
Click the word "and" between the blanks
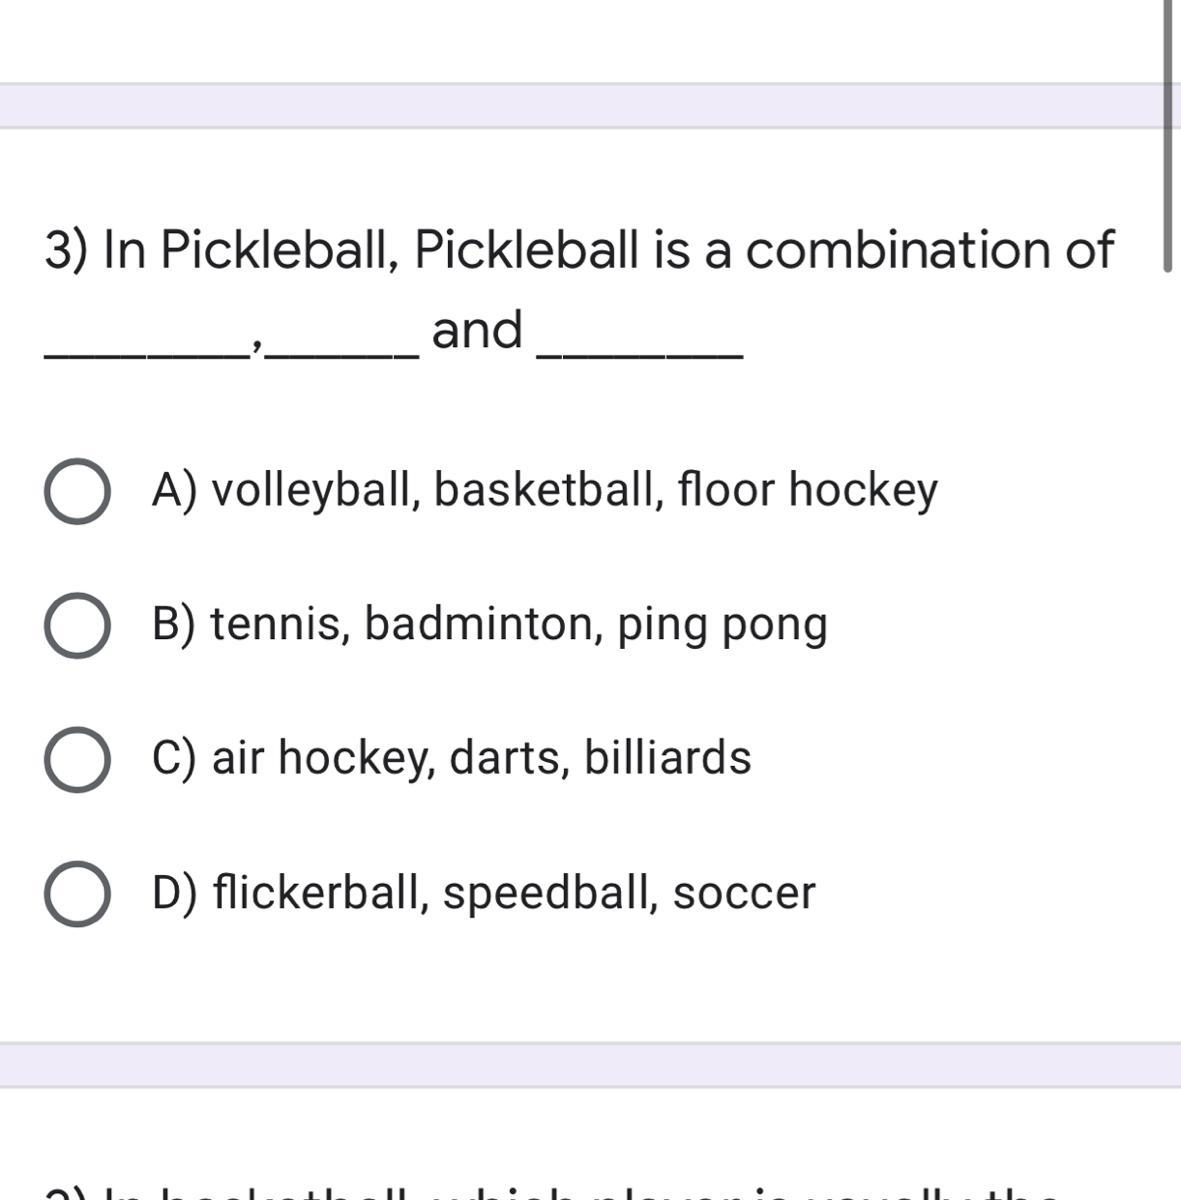[x=477, y=330]
